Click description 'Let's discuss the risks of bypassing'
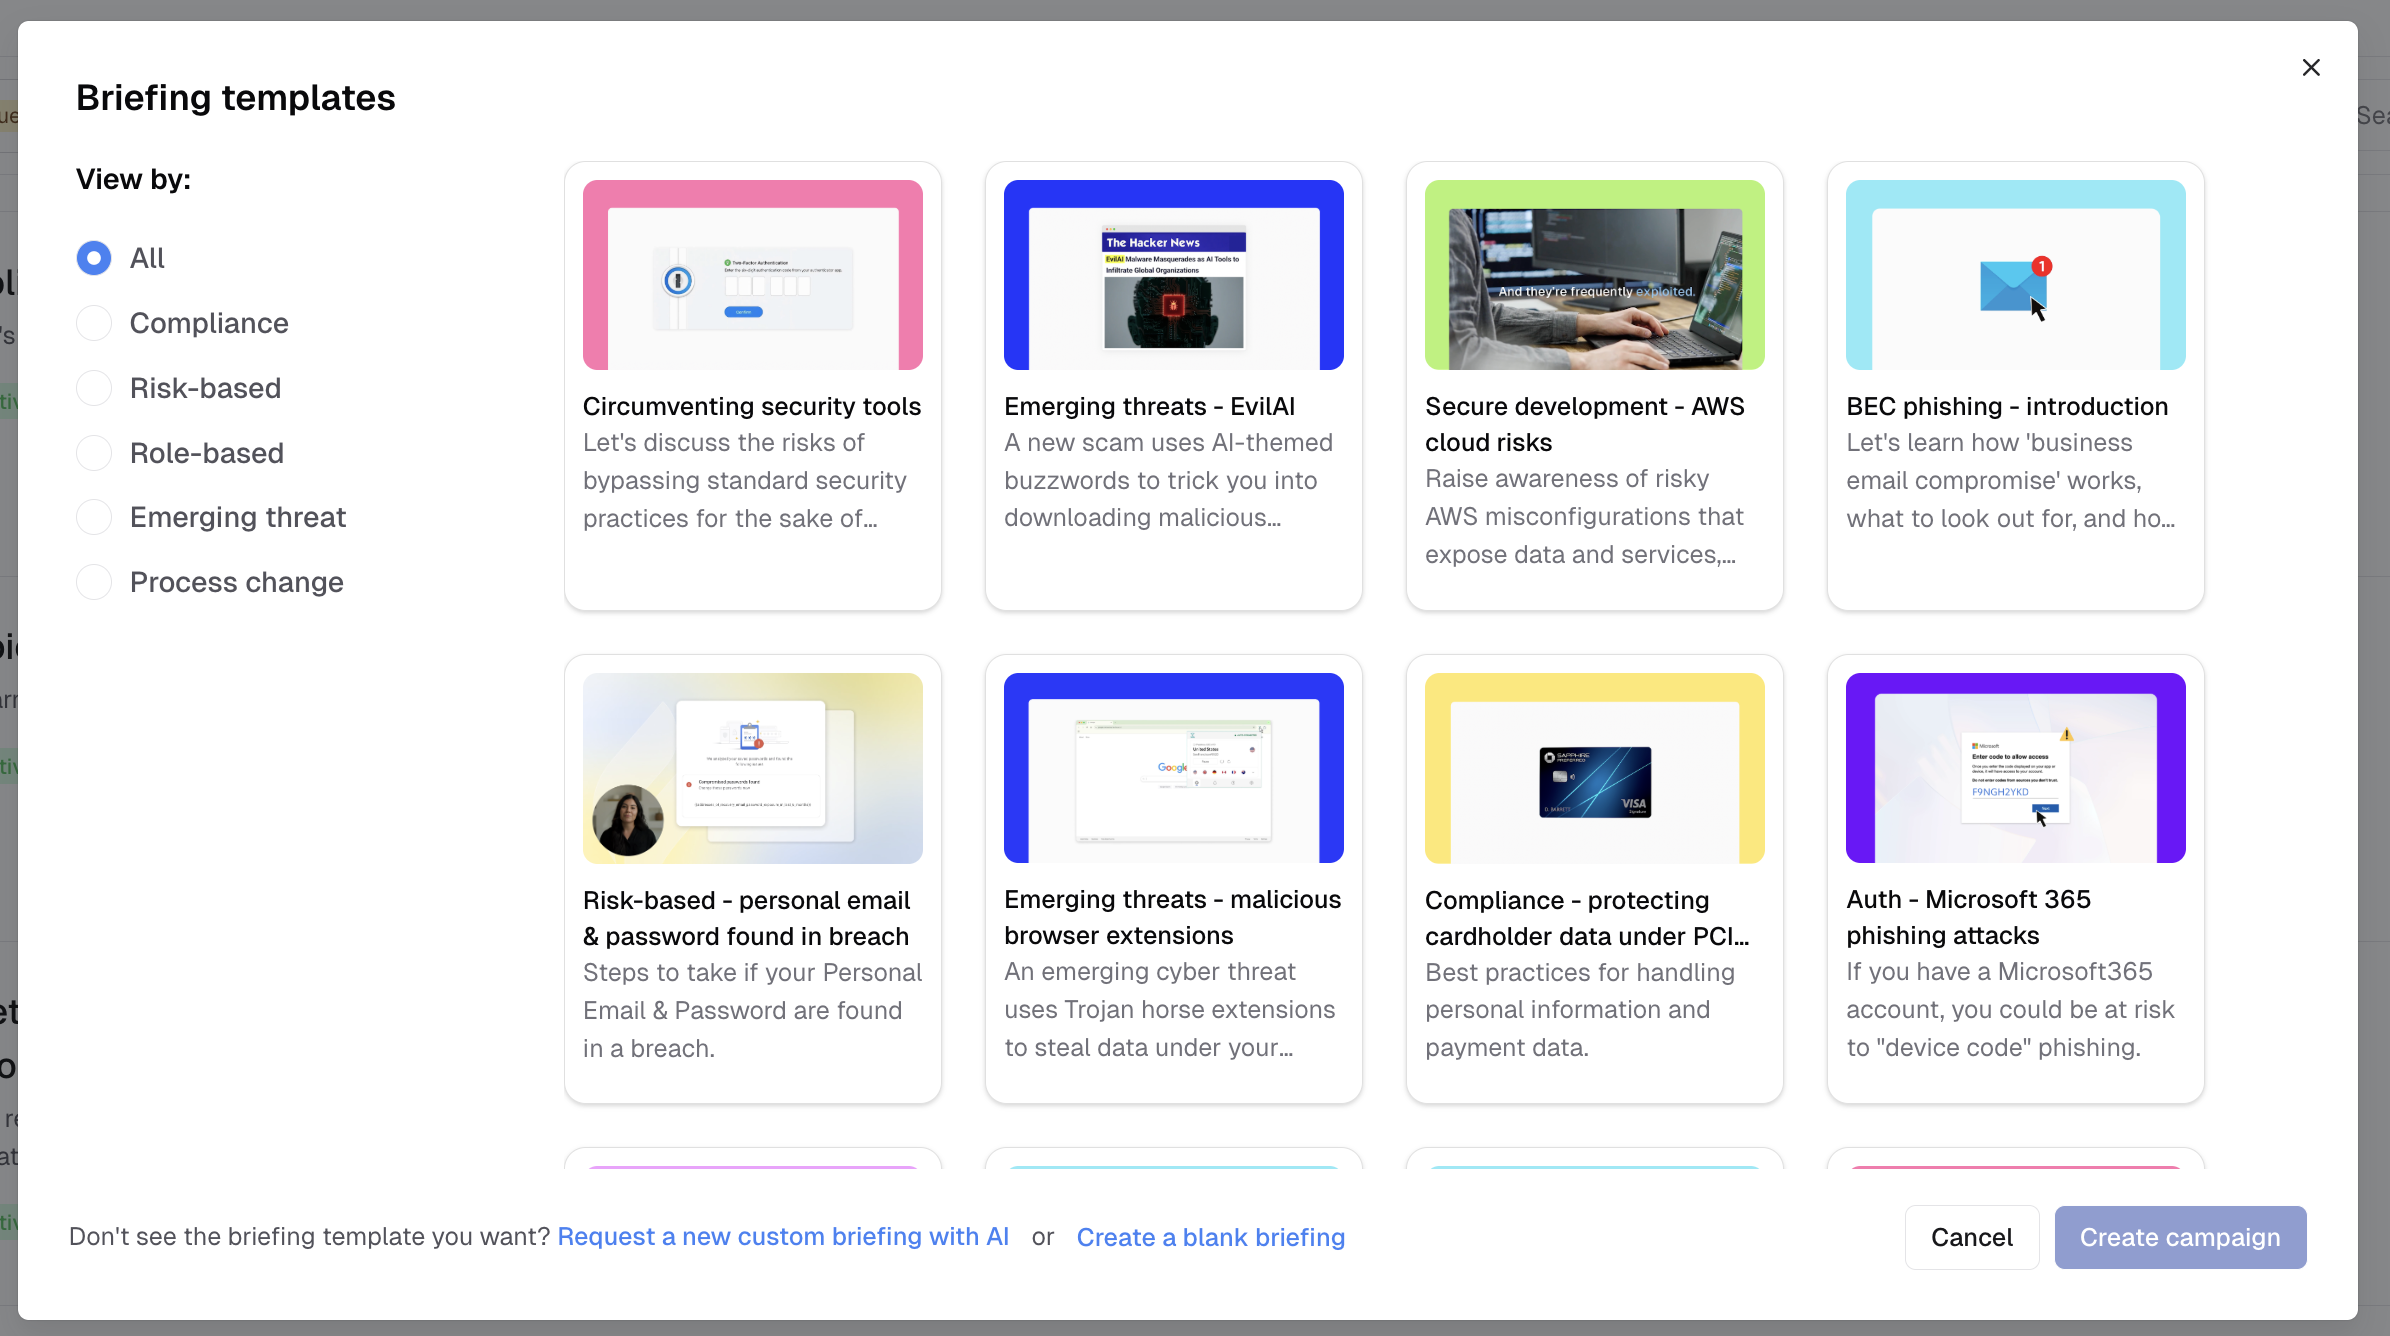Image resolution: width=2390 pixels, height=1336 pixels. tap(745, 480)
